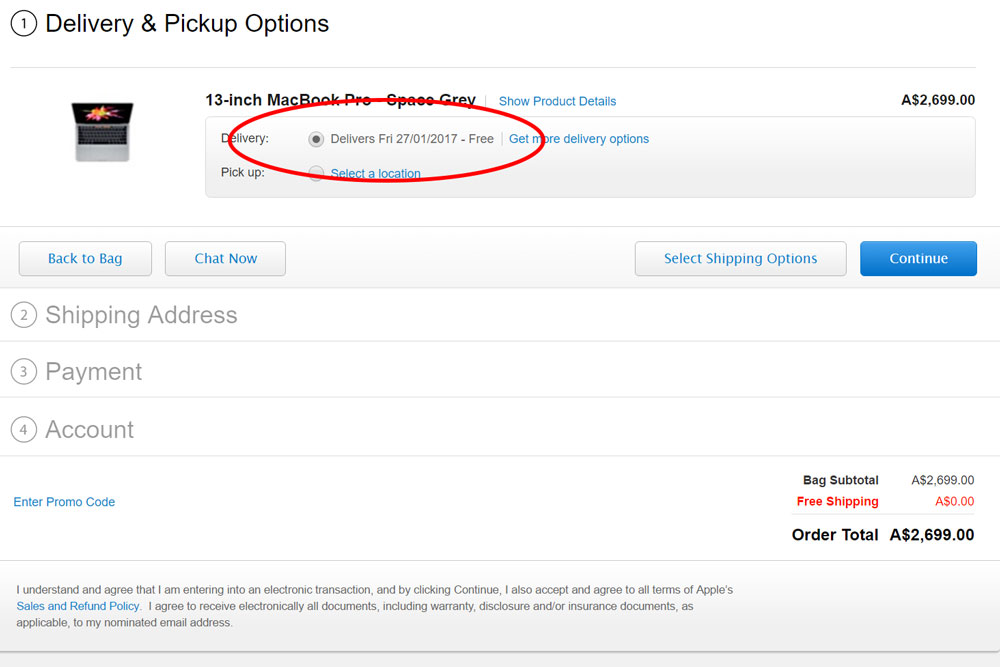Click the step 2 circle icon
Image resolution: width=1000 pixels, height=667 pixels.
pyautogui.click(x=24, y=315)
